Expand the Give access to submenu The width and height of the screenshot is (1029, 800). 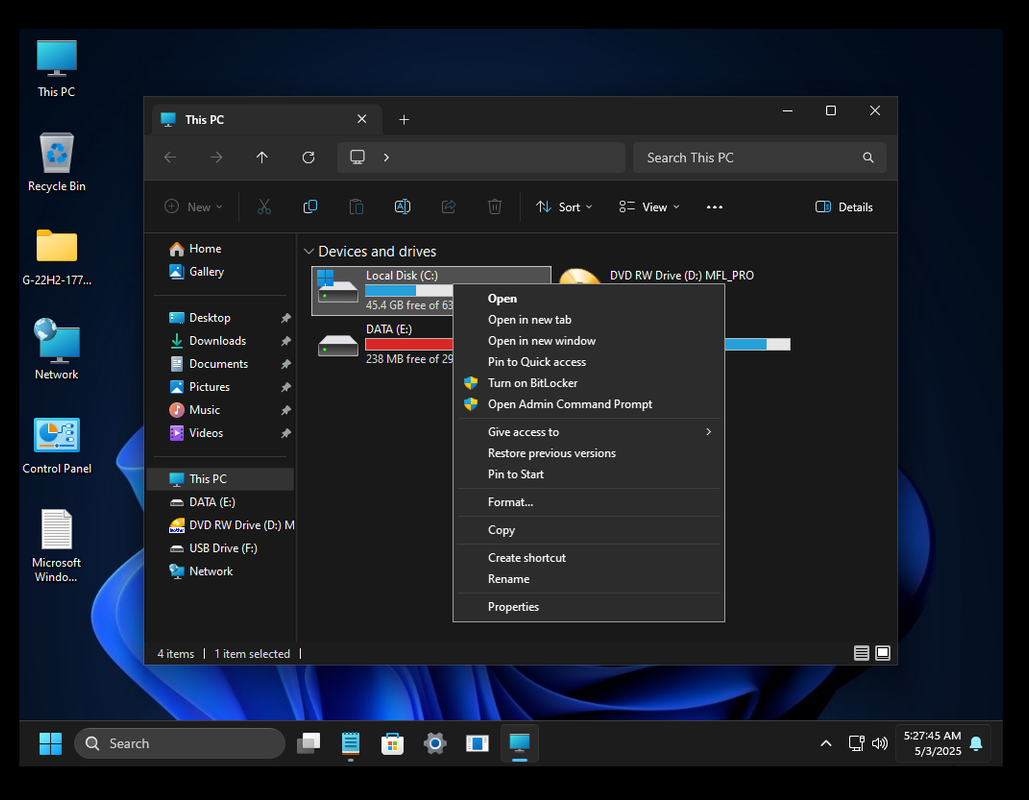click(589, 432)
